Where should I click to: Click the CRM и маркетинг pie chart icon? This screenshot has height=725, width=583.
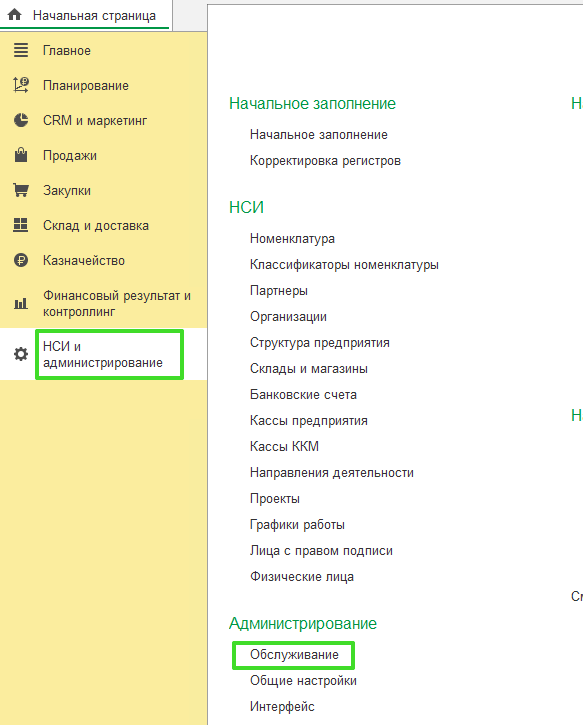[x=21, y=120]
